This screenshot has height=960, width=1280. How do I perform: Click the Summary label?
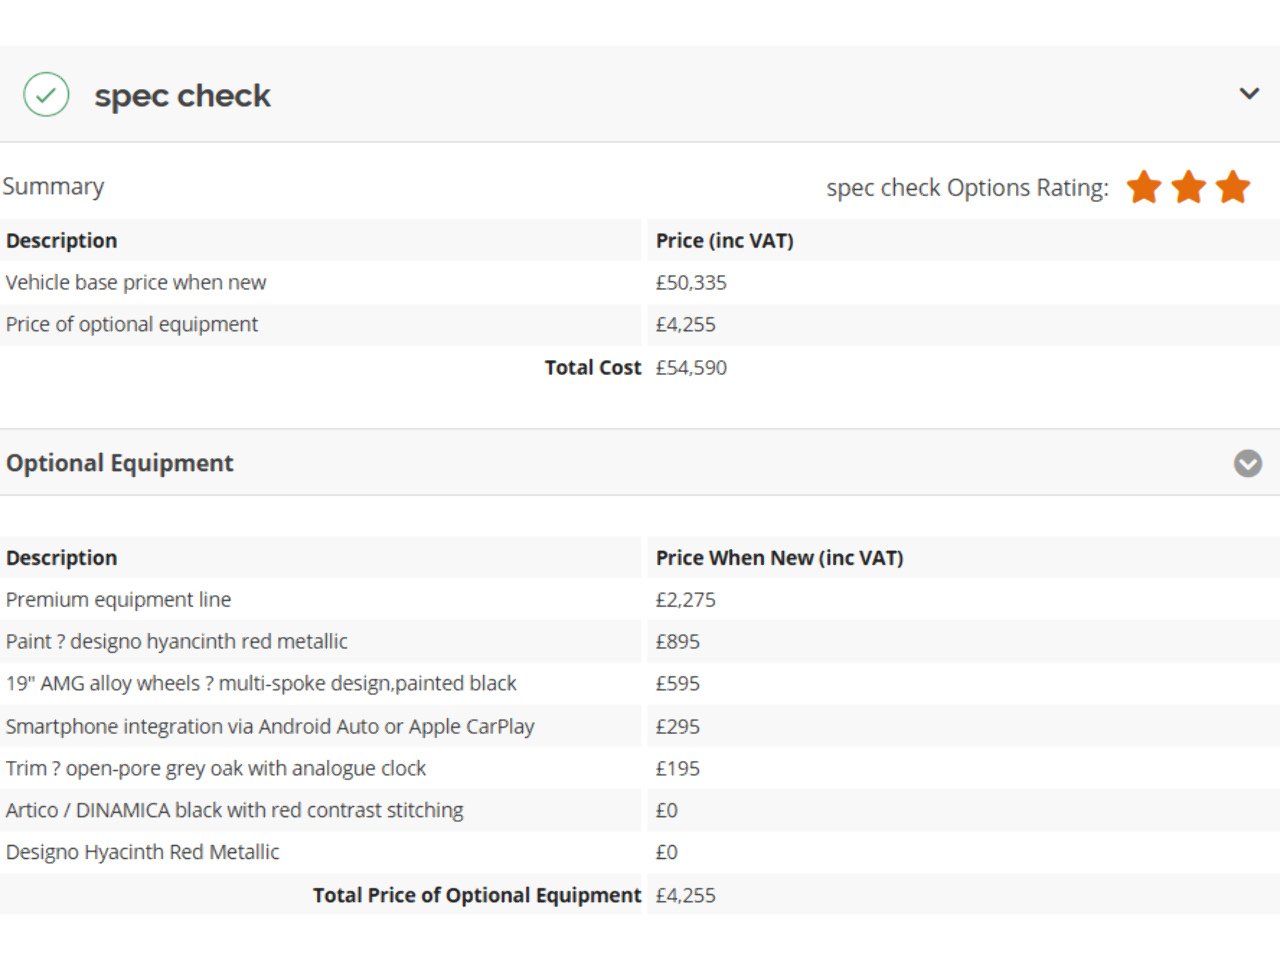(53, 187)
